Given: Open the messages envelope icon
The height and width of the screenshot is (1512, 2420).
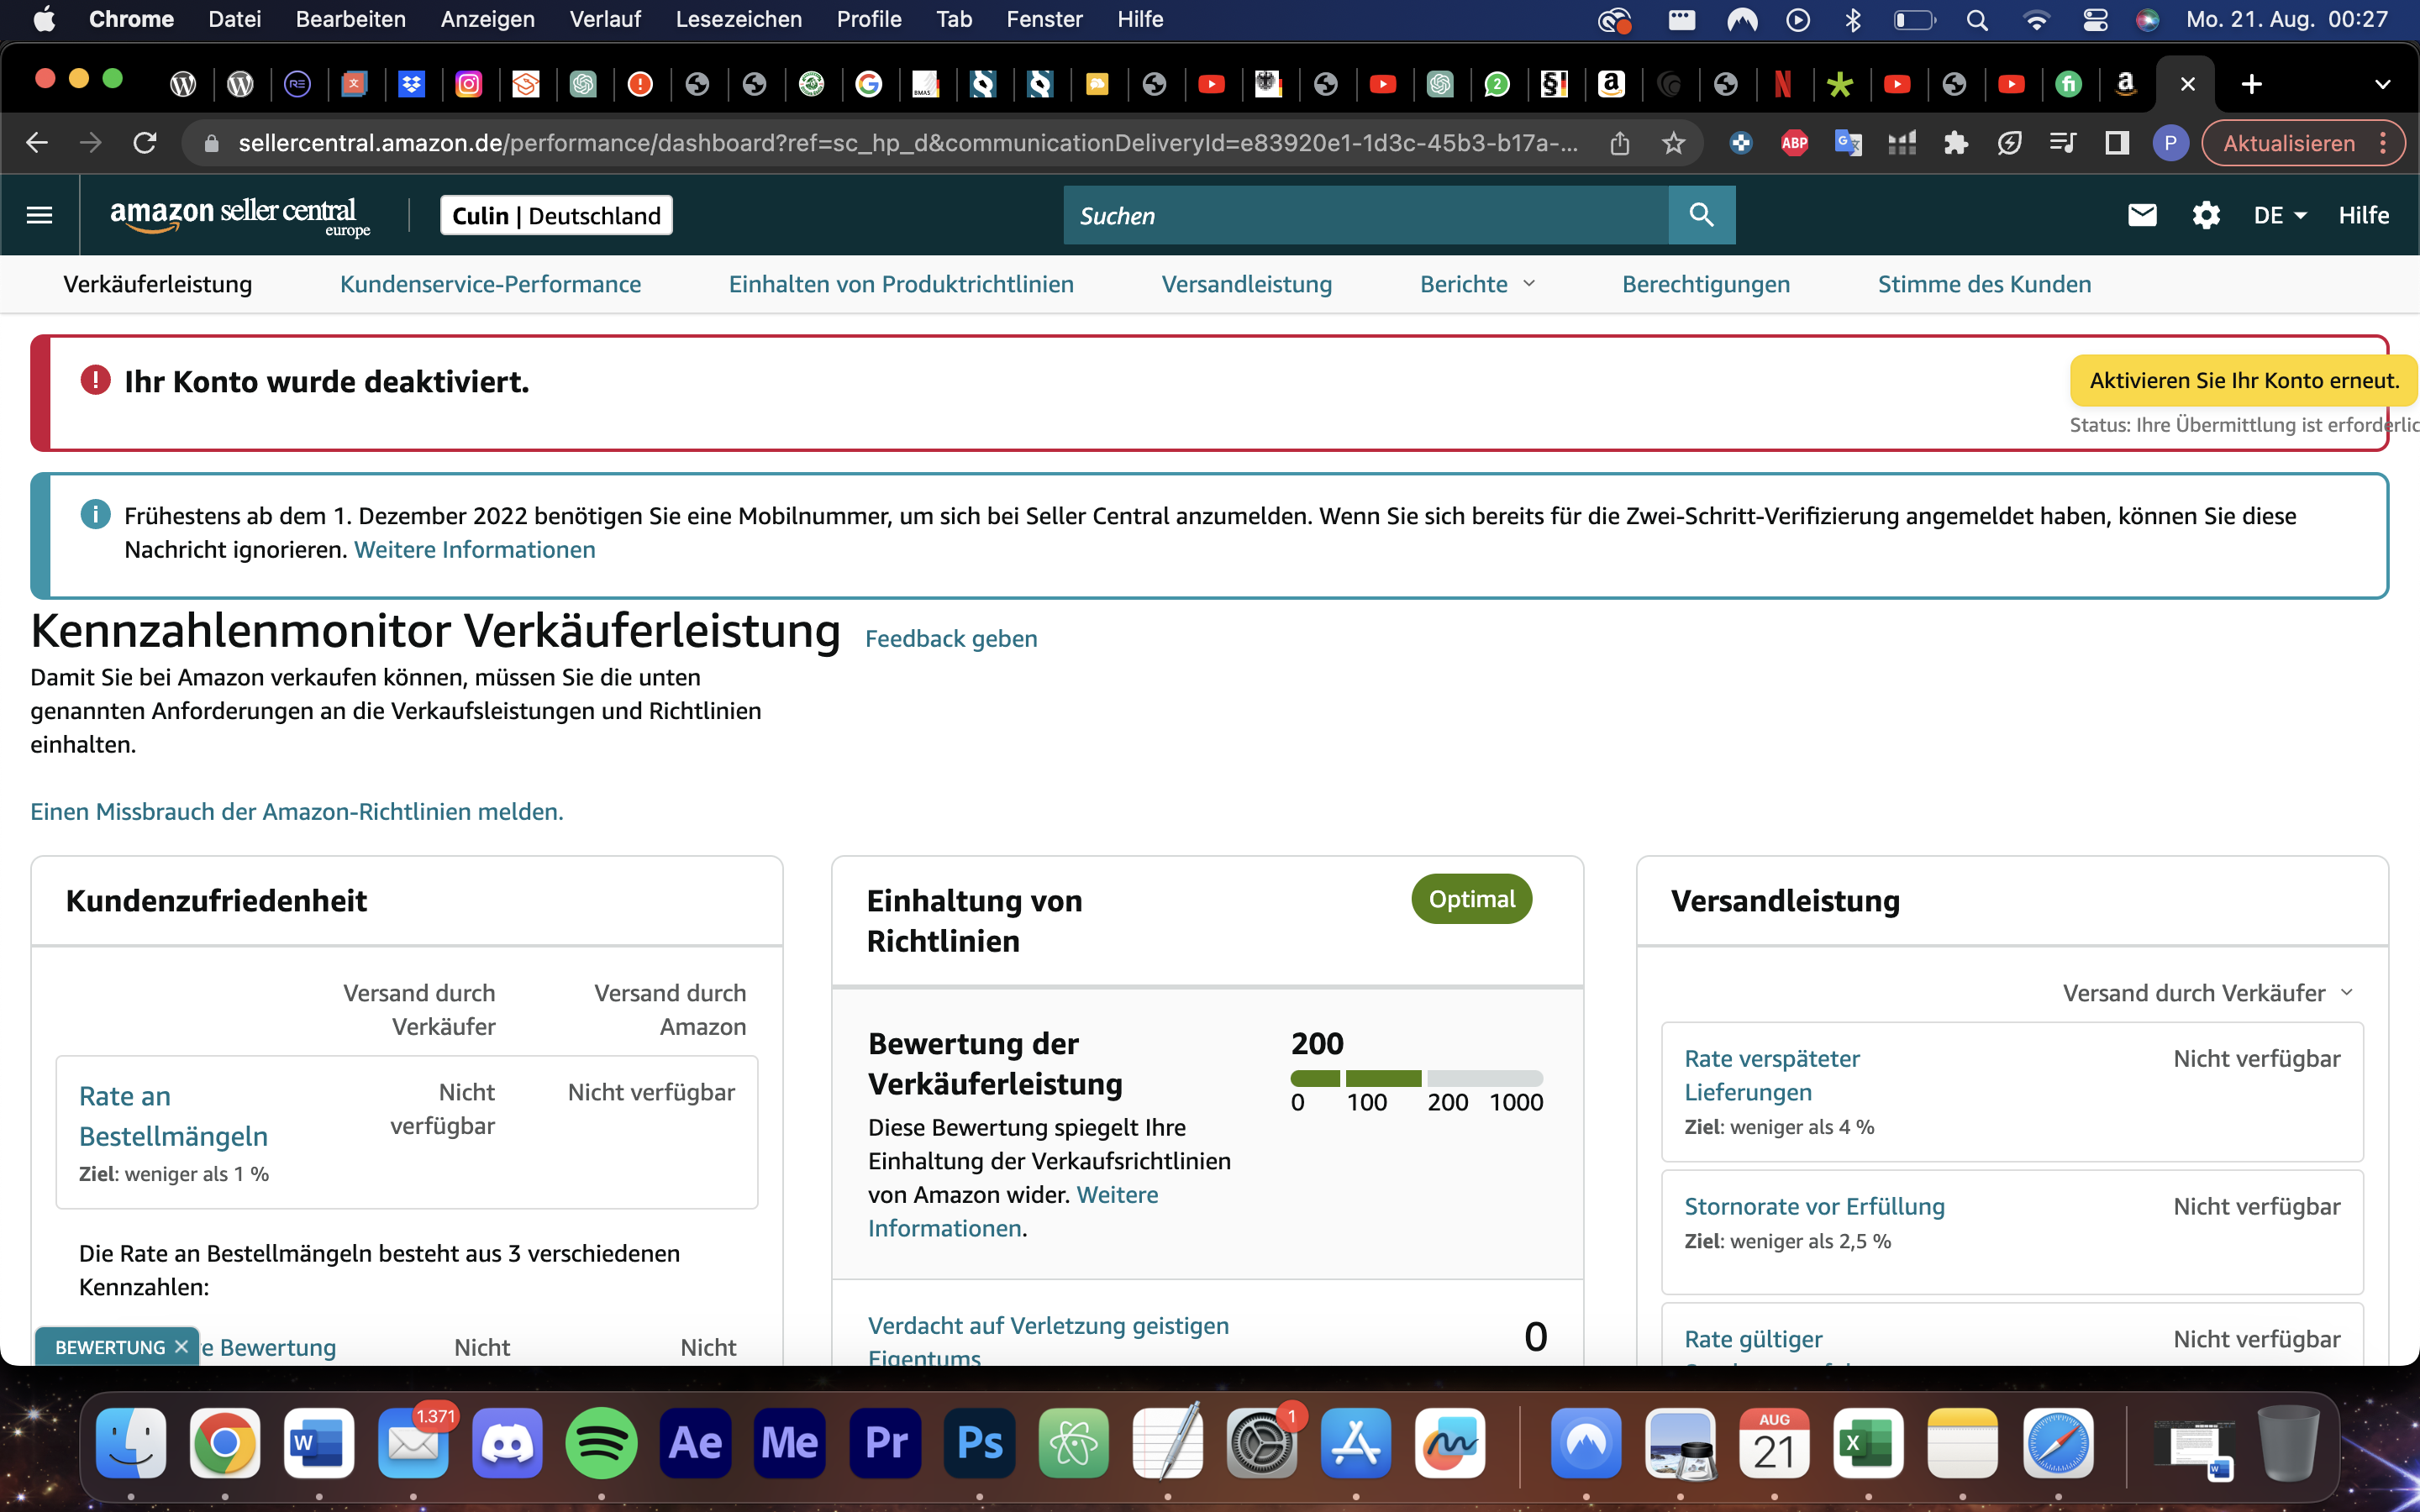Looking at the screenshot, I should pyautogui.click(x=2142, y=215).
